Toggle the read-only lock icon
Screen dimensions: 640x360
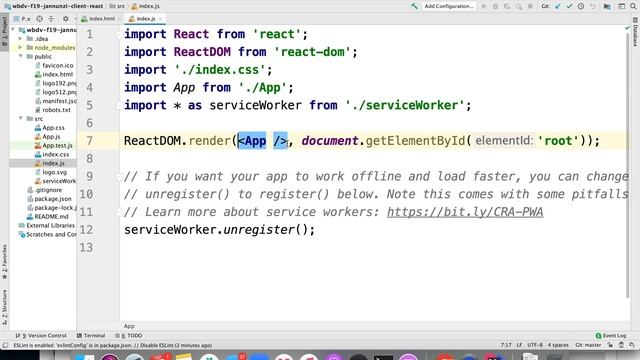click(610, 345)
